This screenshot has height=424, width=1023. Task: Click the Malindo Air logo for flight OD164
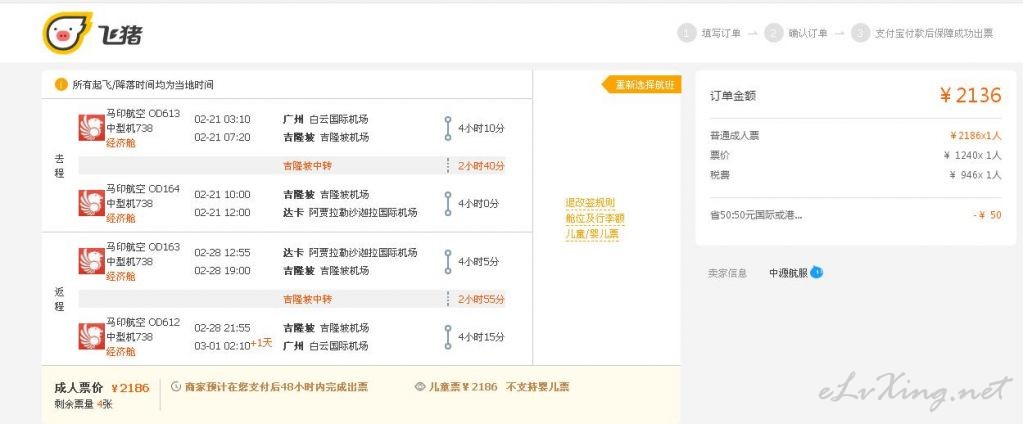click(91, 203)
